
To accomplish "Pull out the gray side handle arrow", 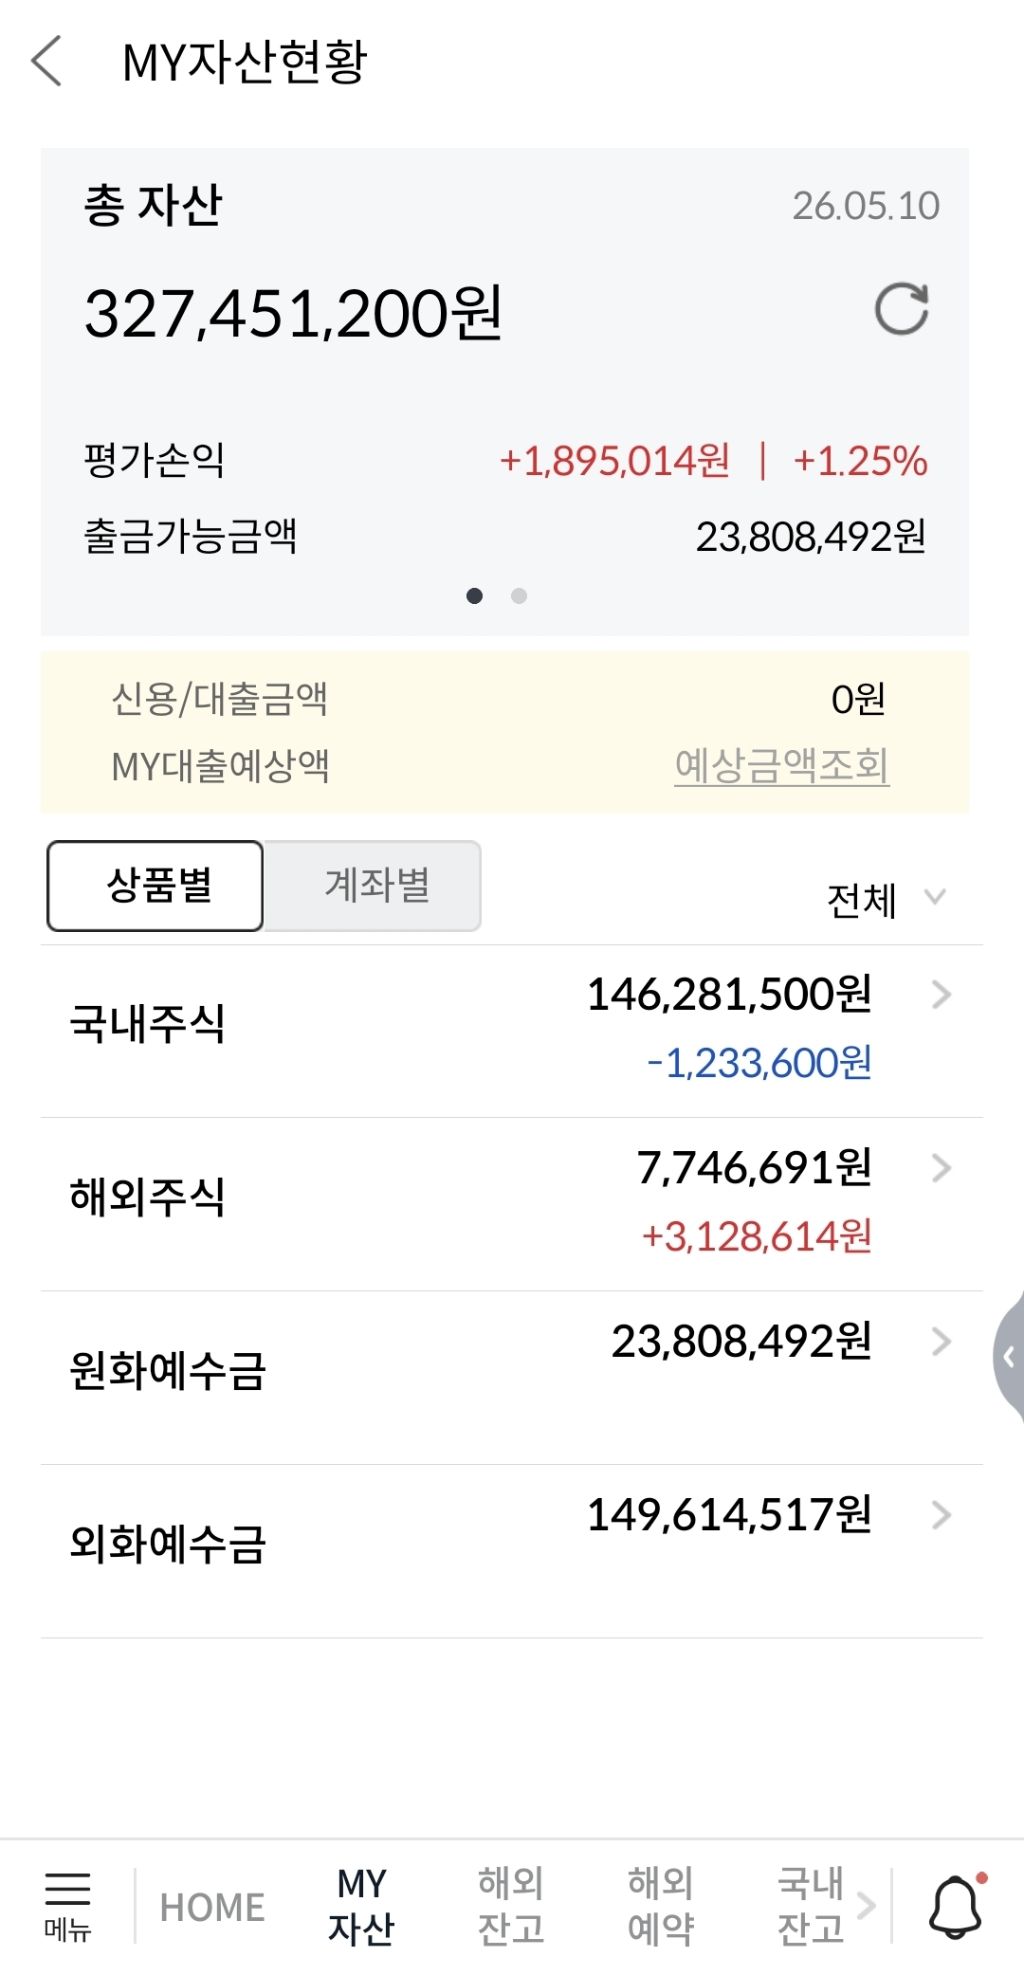I will [x=1009, y=1357].
